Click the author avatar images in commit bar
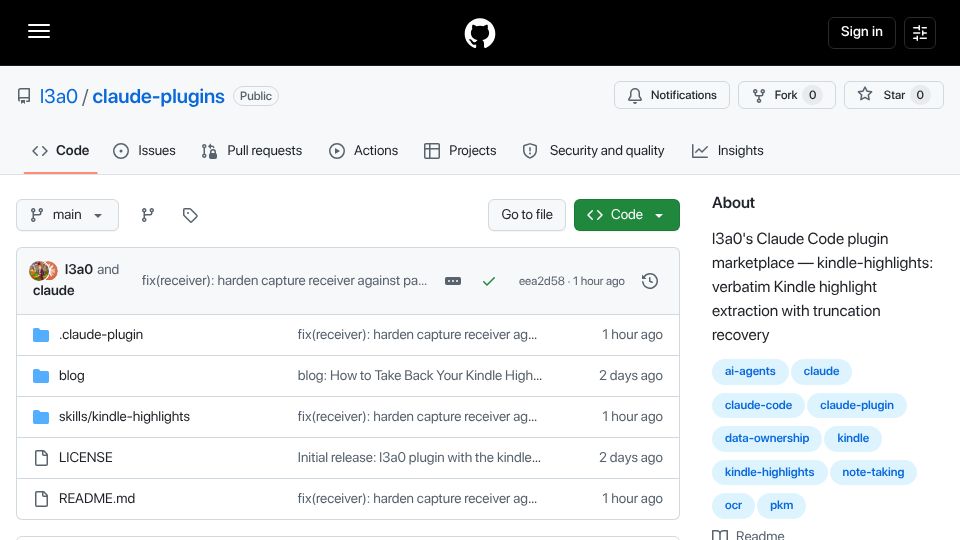This screenshot has height=540, width=960. 43,270
